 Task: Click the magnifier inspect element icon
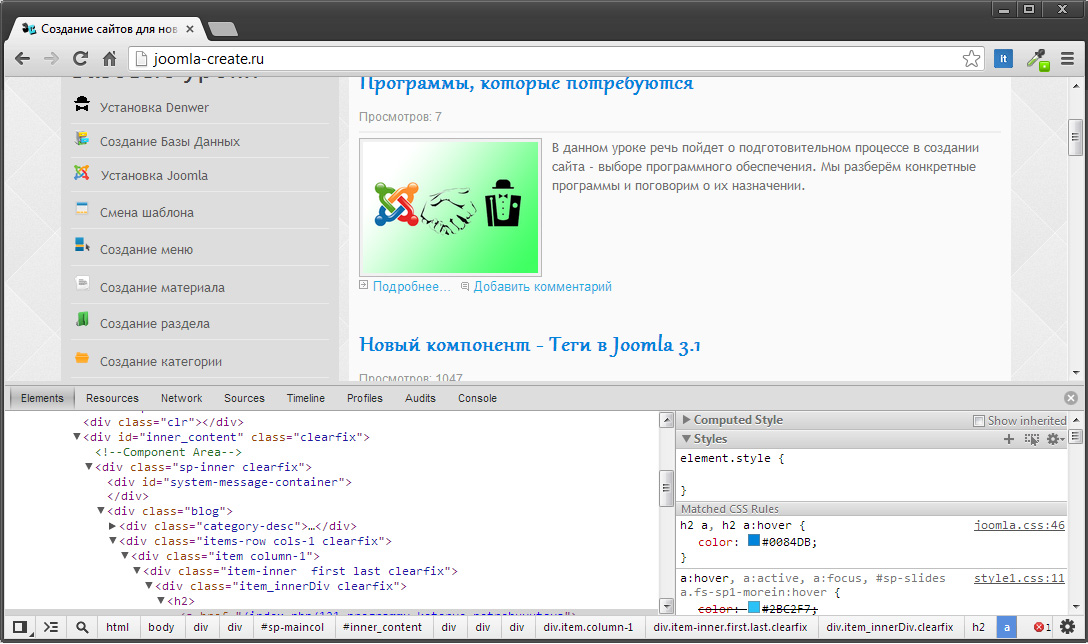point(82,627)
